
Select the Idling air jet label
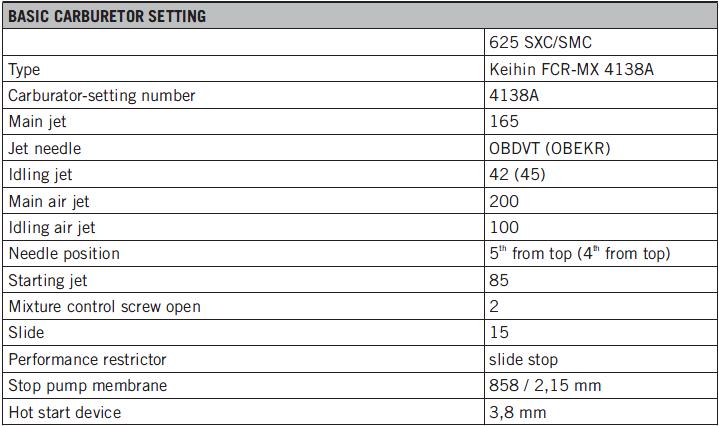pyautogui.click(x=52, y=227)
